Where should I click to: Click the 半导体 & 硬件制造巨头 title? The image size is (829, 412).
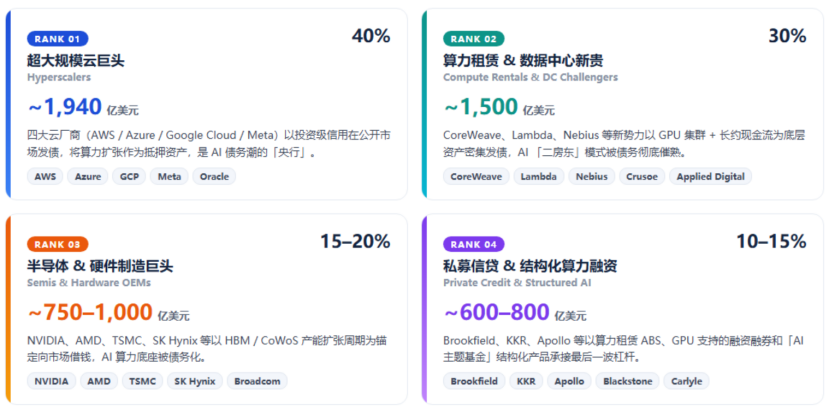coord(100,266)
